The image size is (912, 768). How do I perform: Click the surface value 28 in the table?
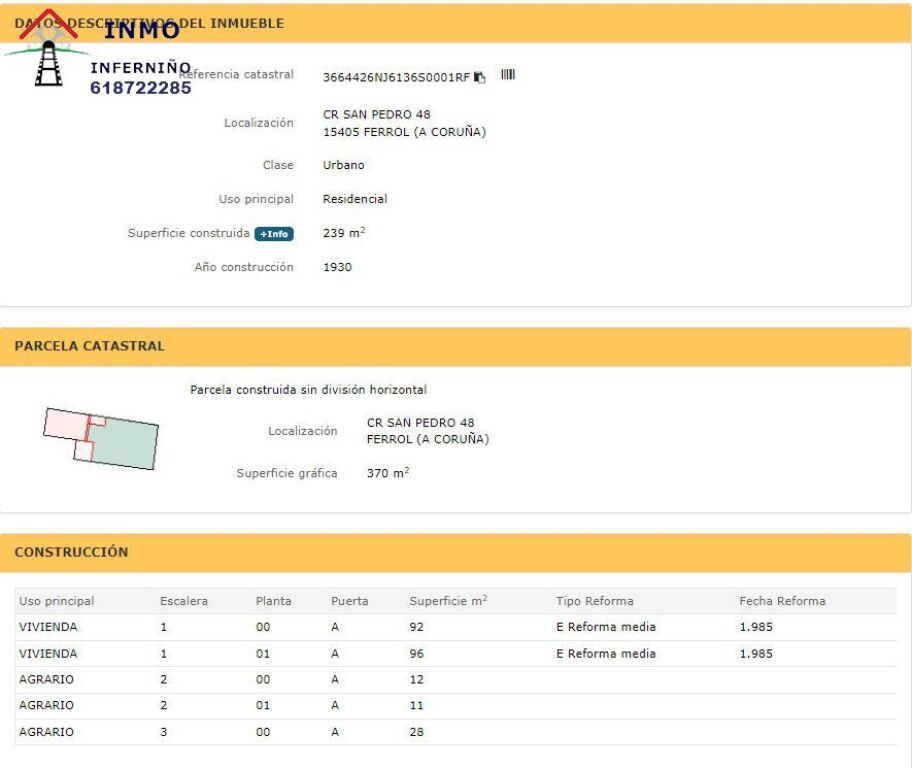coord(416,732)
